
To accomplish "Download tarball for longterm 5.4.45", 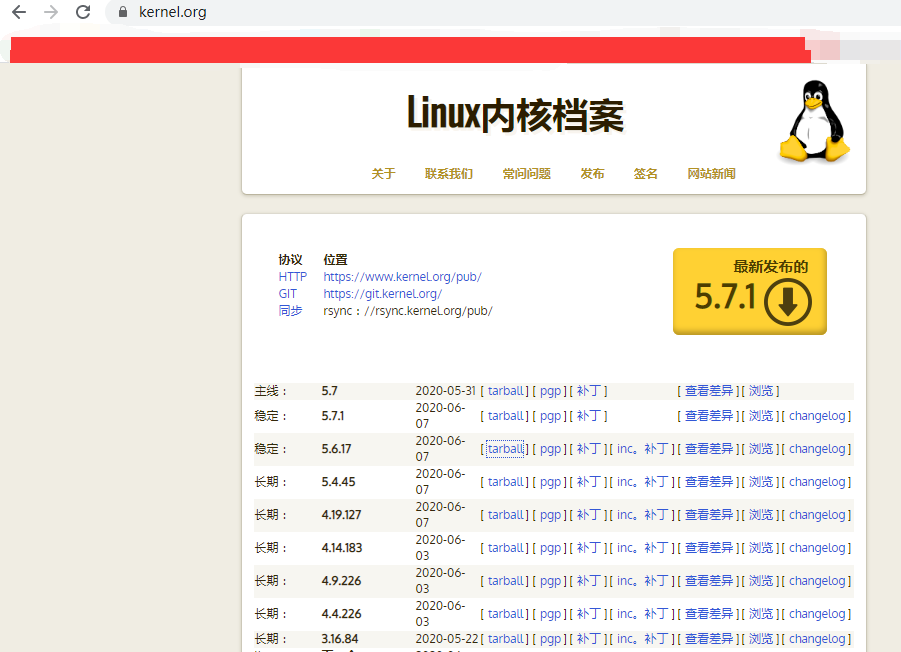I will click(506, 482).
